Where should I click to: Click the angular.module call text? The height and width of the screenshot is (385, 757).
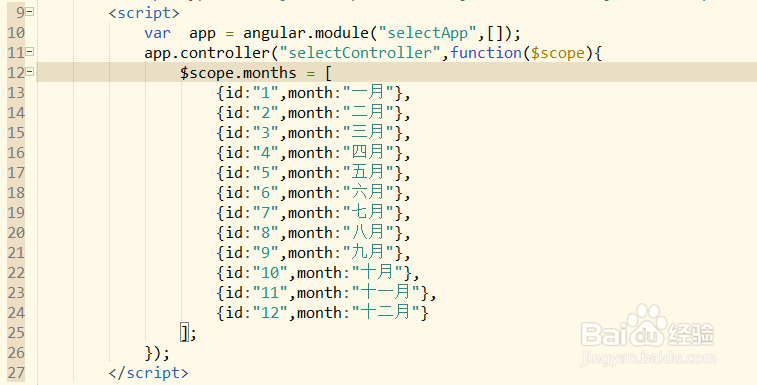(x=306, y=33)
